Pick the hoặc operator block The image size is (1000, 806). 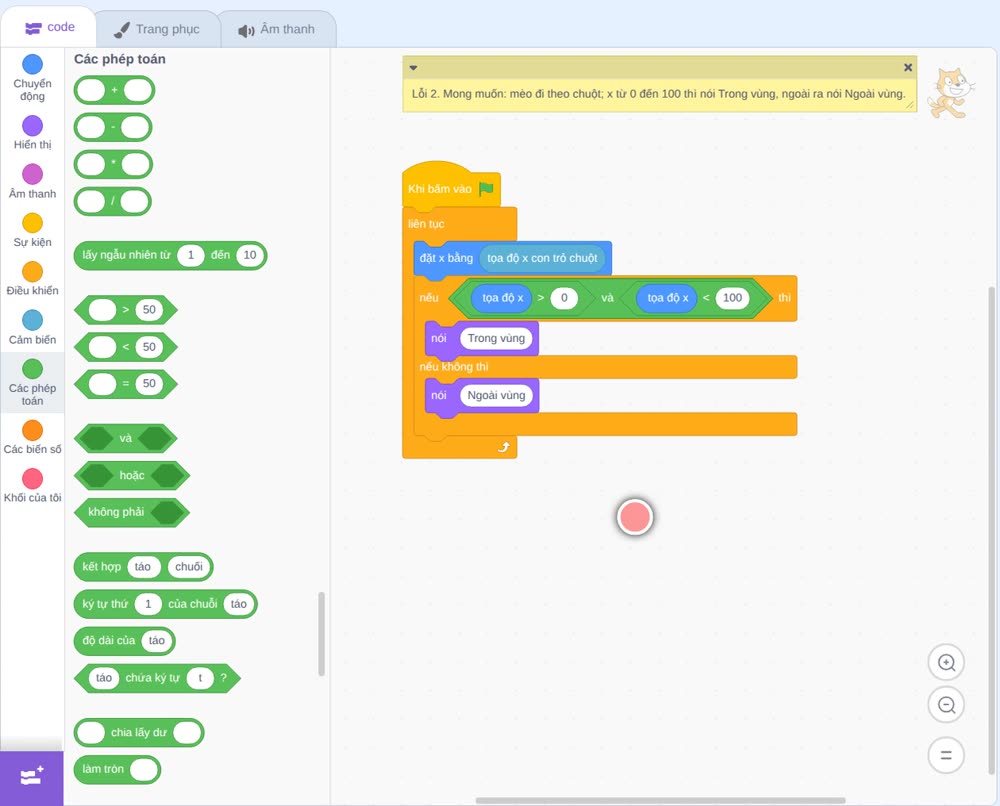click(131, 476)
